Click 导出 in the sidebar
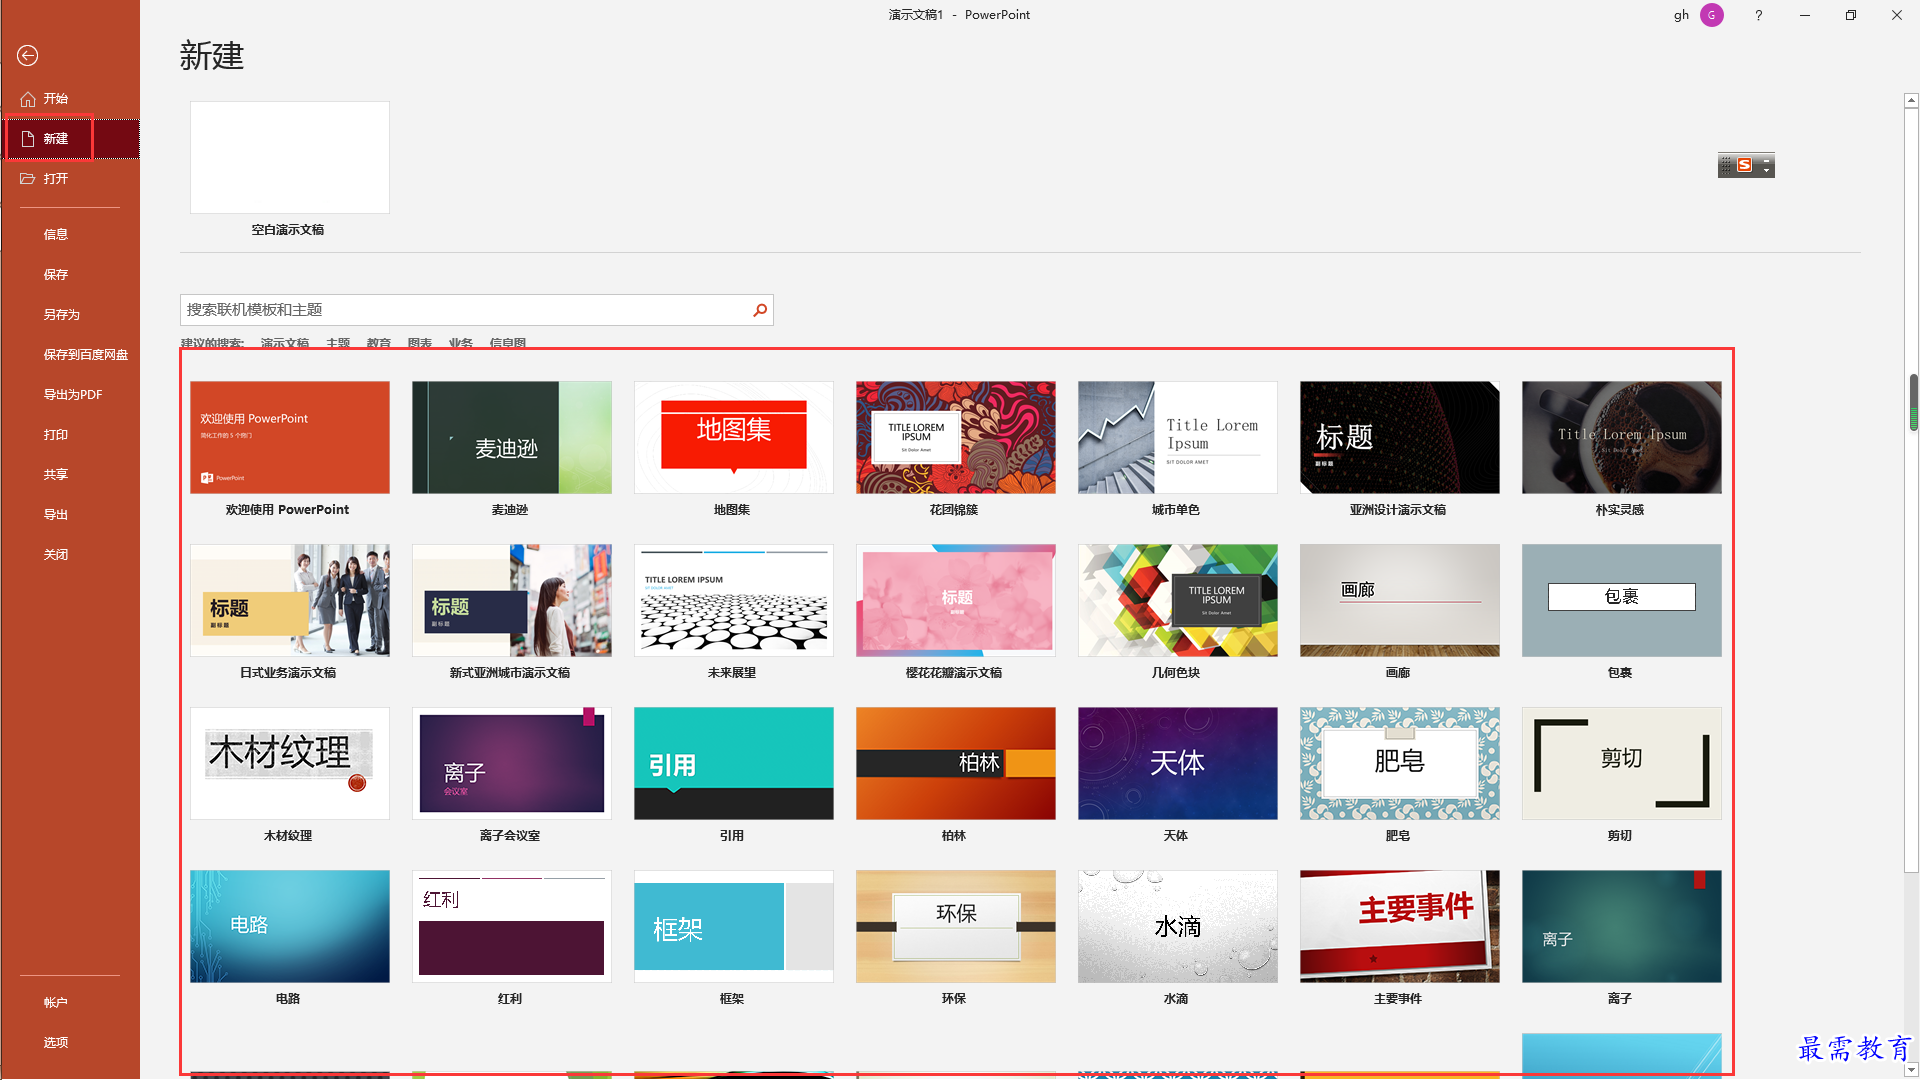The image size is (1920, 1080). coord(70,515)
